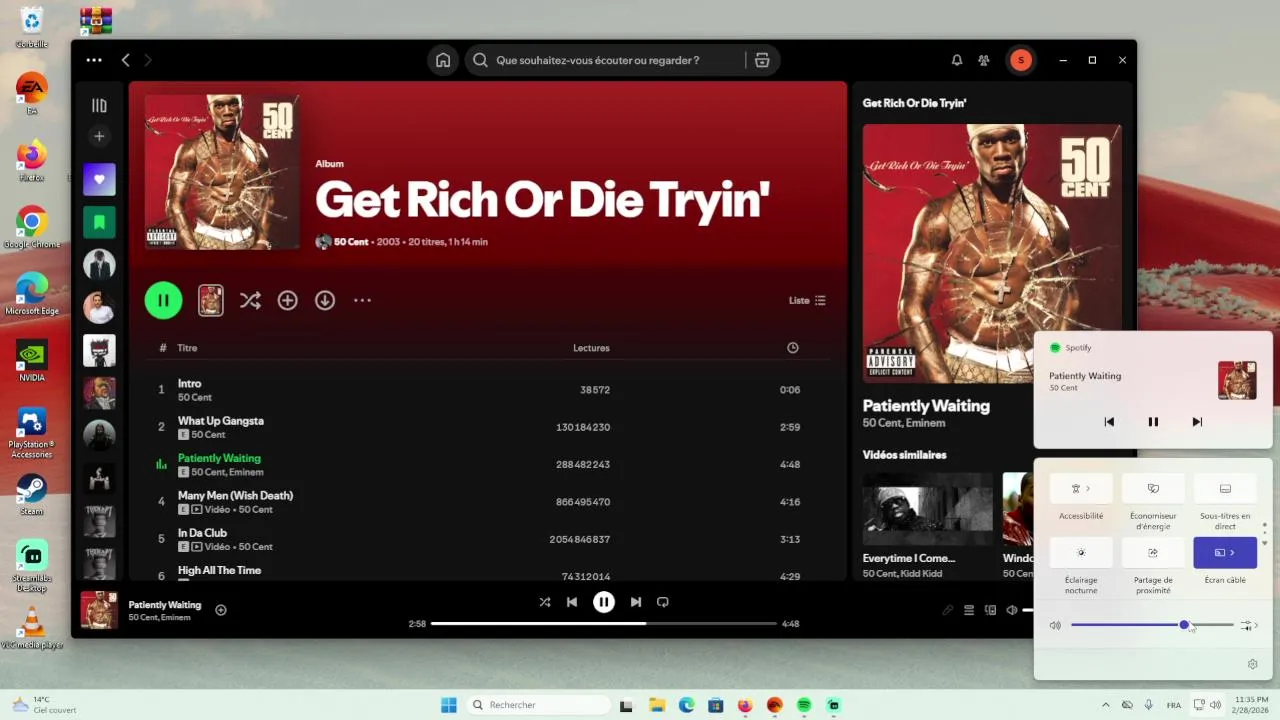Expand Accessibilité quick settings tile
The width and height of the screenshot is (1280, 720).
click(1081, 489)
